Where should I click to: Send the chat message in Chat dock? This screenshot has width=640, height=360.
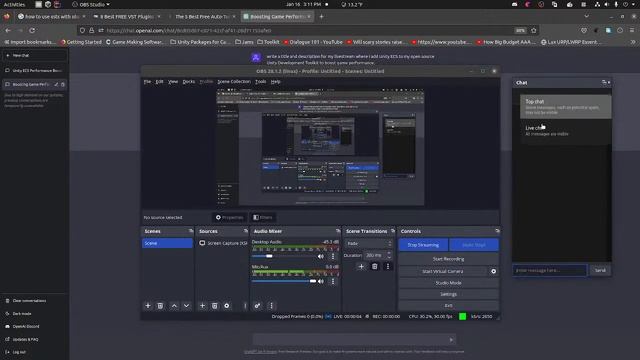[x=600, y=270]
